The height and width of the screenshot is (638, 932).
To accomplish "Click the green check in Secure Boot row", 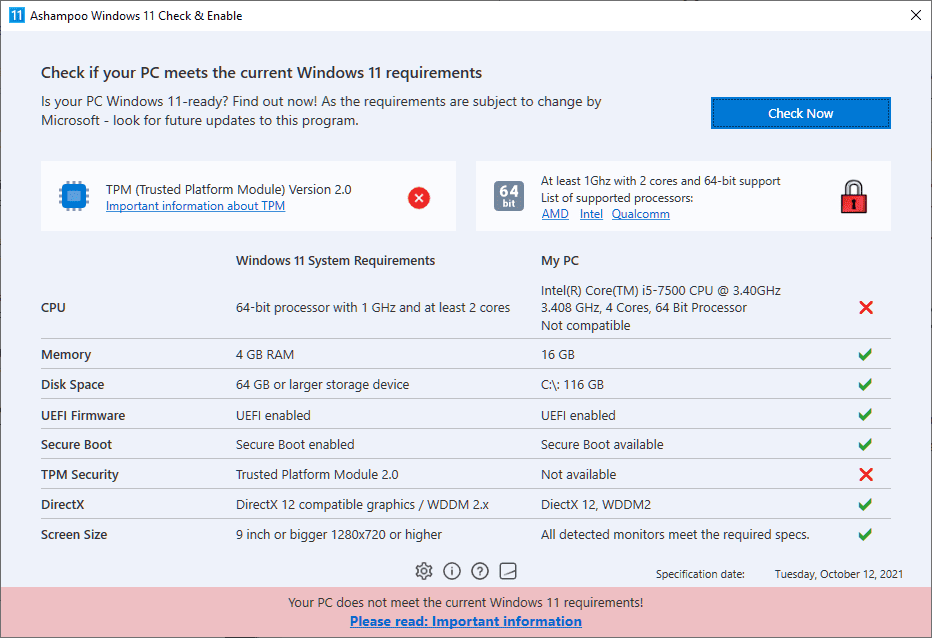I will click(866, 444).
